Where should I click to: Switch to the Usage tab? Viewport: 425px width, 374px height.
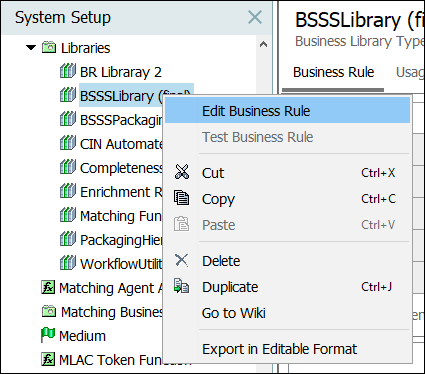pos(410,72)
